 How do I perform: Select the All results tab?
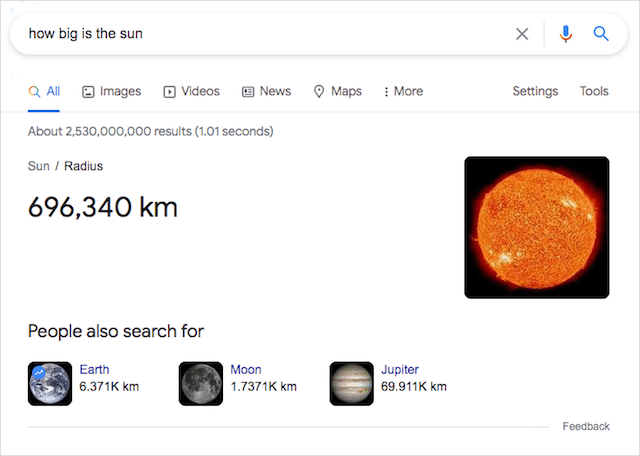click(44, 91)
